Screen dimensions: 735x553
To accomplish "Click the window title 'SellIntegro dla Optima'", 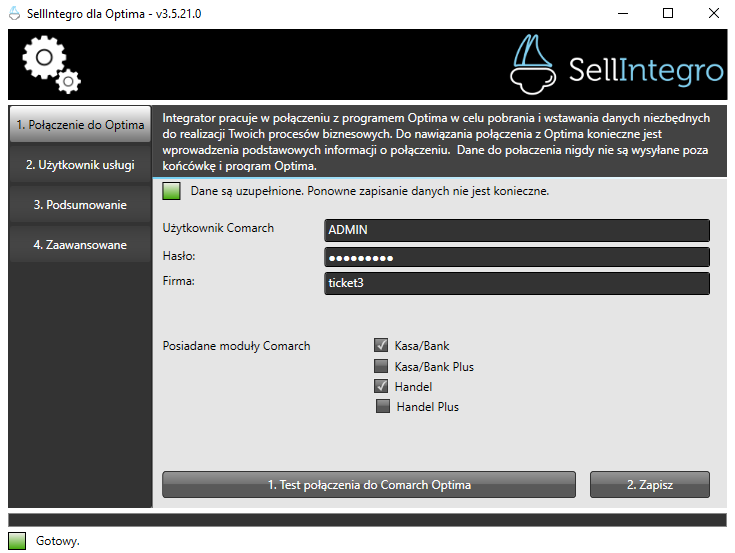I will point(114,14).
